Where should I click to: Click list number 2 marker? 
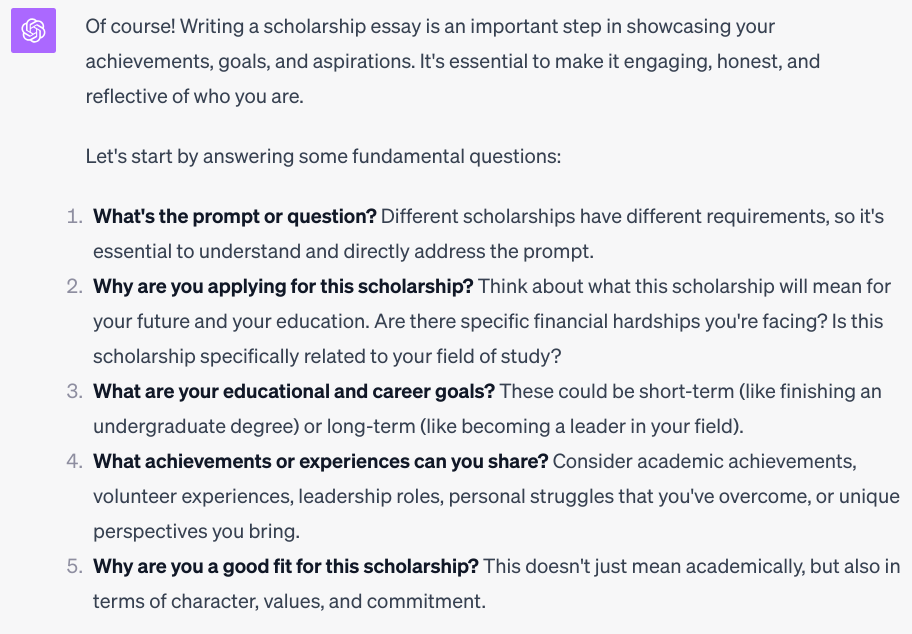pyautogui.click(x=74, y=286)
